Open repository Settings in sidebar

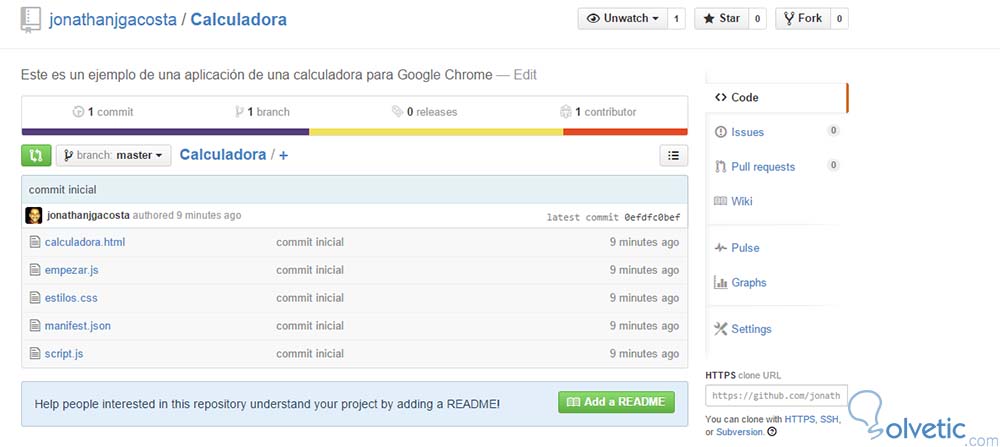pos(751,329)
